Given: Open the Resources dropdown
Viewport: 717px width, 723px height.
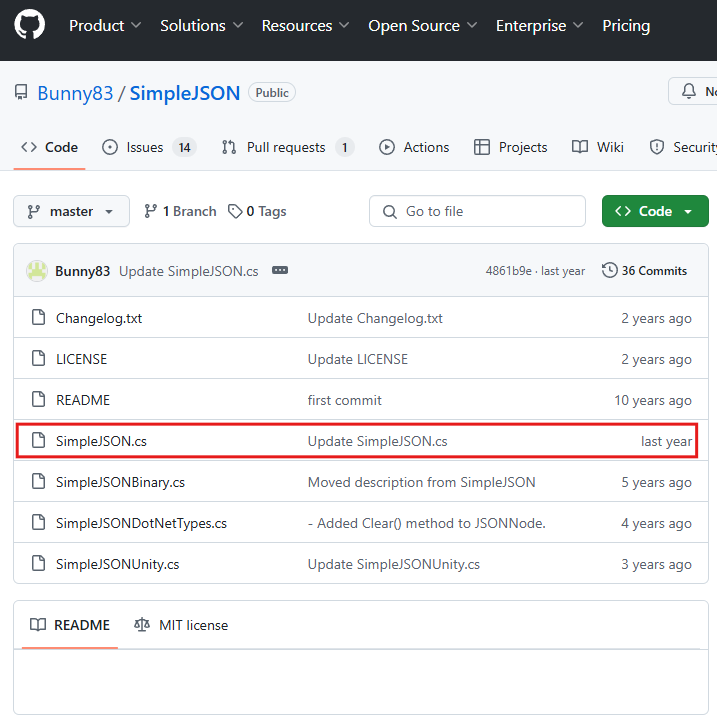Looking at the screenshot, I should pyautogui.click(x=305, y=25).
